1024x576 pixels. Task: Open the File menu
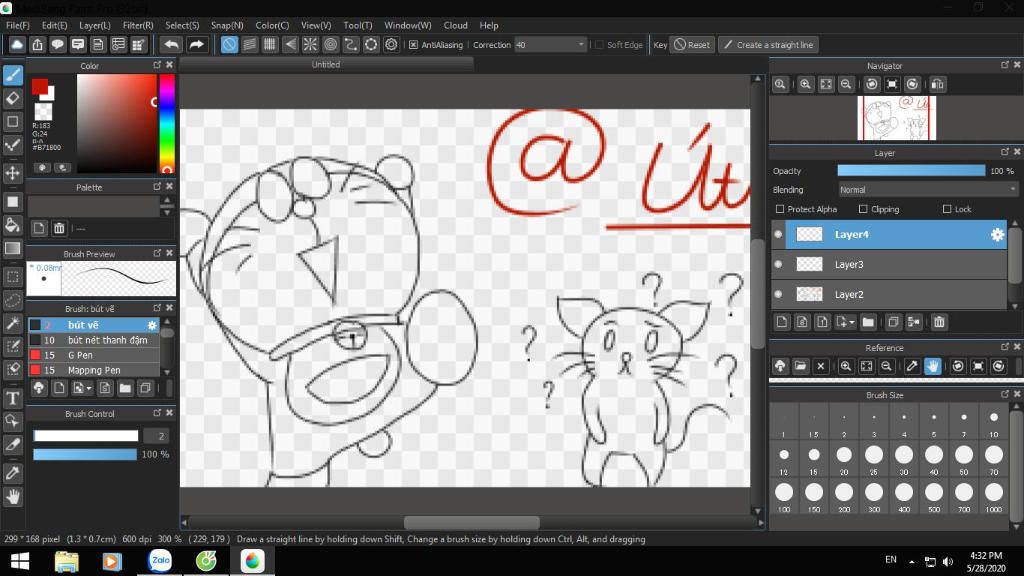point(18,25)
